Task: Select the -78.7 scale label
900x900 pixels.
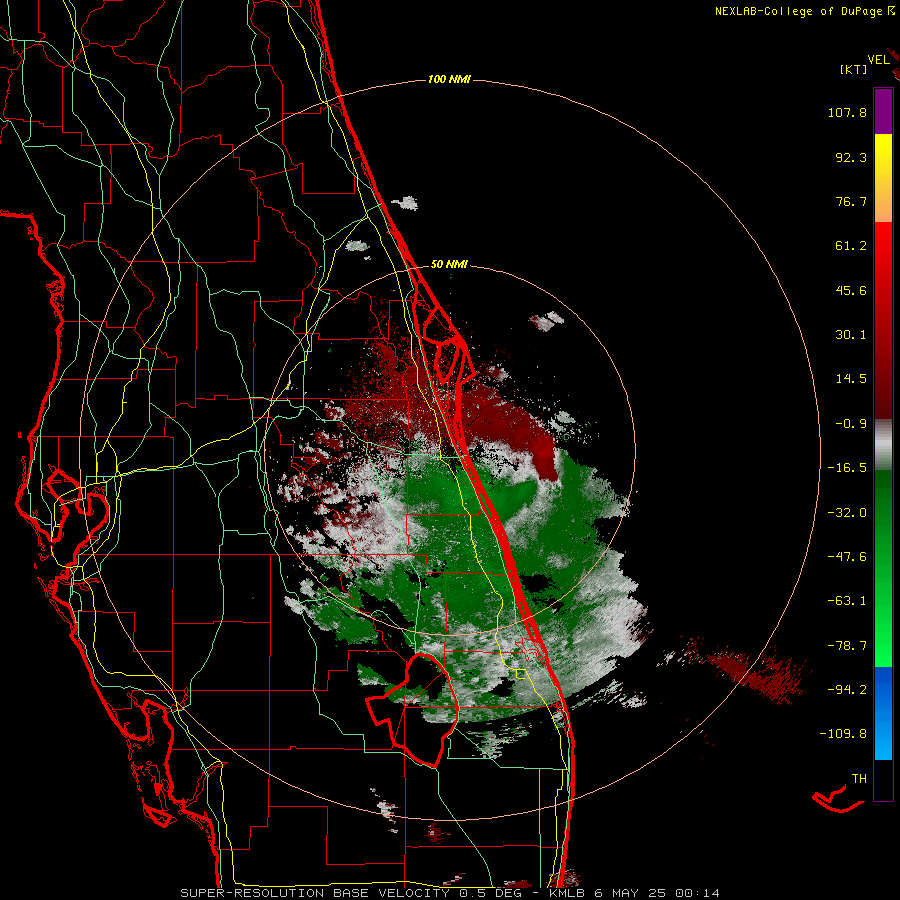Action: pos(847,646)
